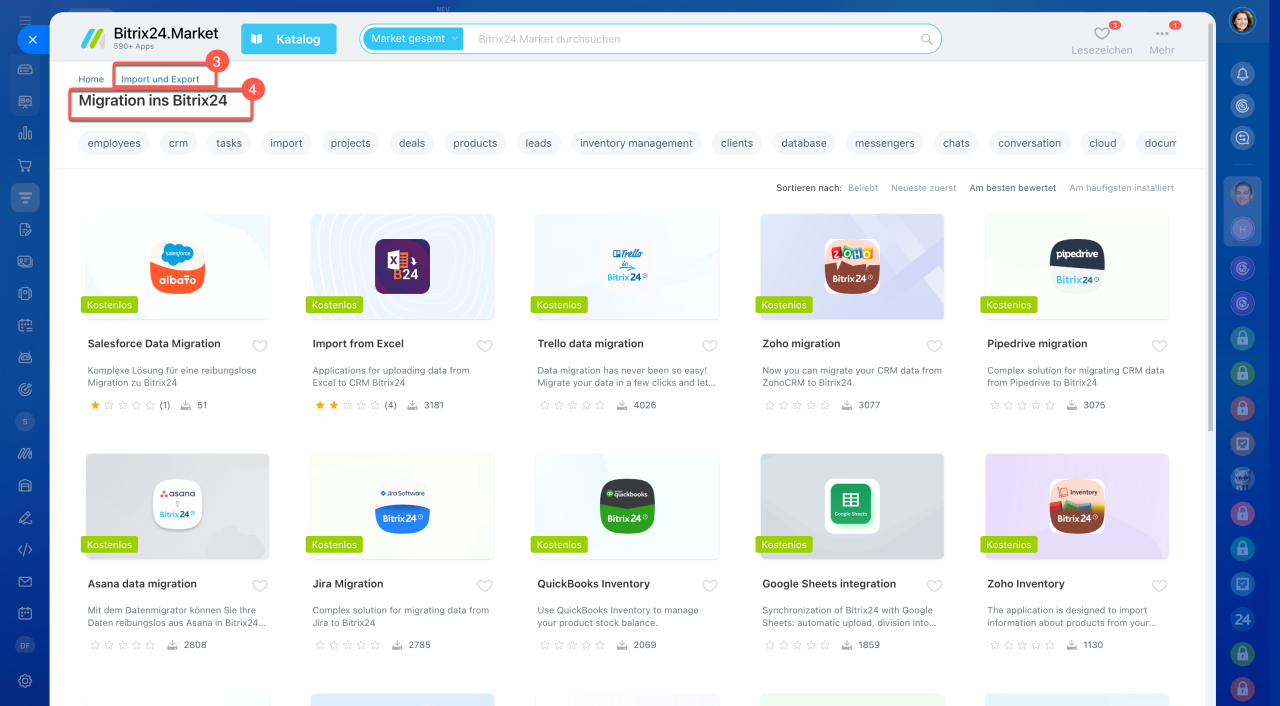Favorite Salesforce Data Migration with the heart

pos(260,346)
